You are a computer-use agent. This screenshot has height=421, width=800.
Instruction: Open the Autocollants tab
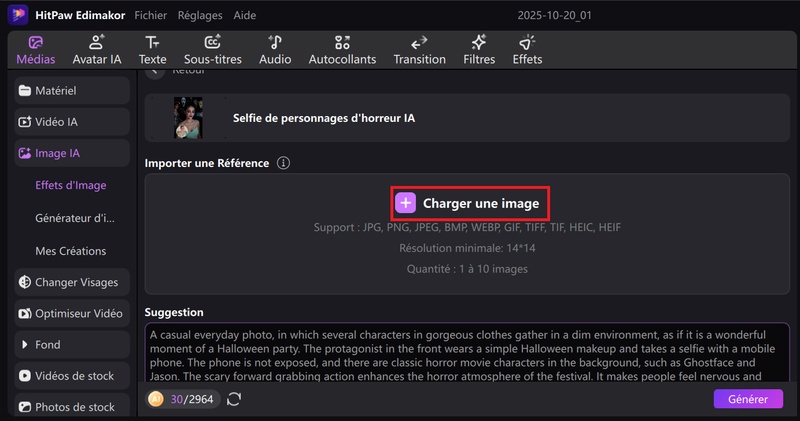(x=342, y=50)
